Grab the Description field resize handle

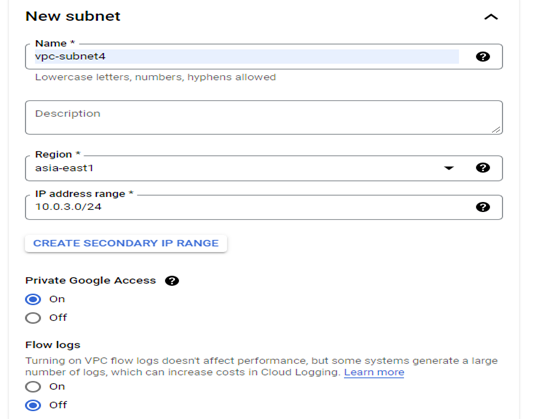coord(496,130)
